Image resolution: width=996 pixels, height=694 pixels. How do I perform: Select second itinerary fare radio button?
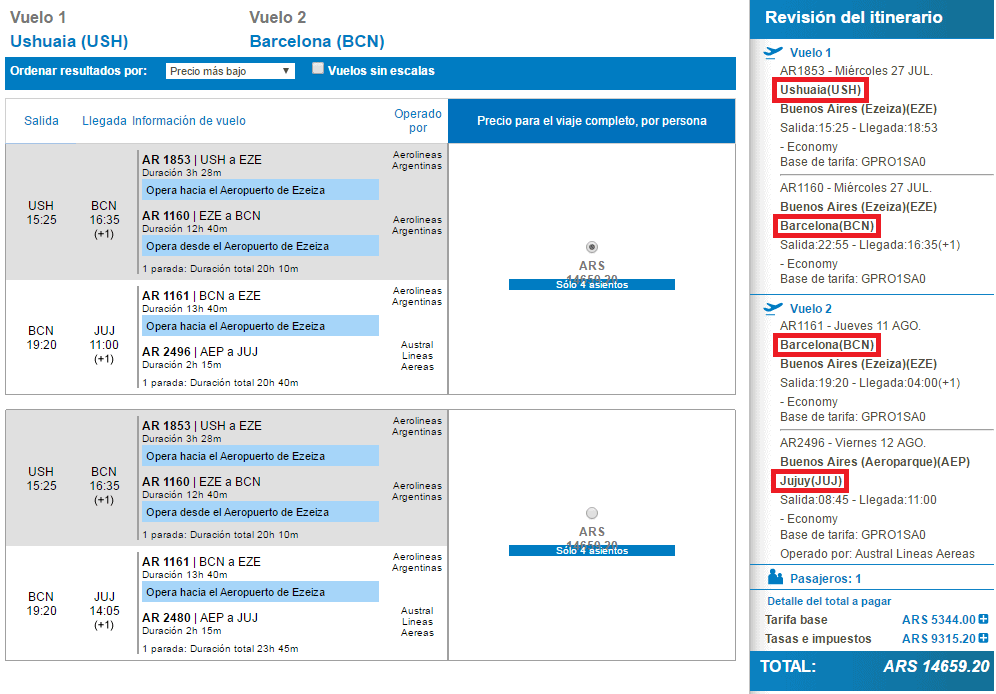(591, 512)
